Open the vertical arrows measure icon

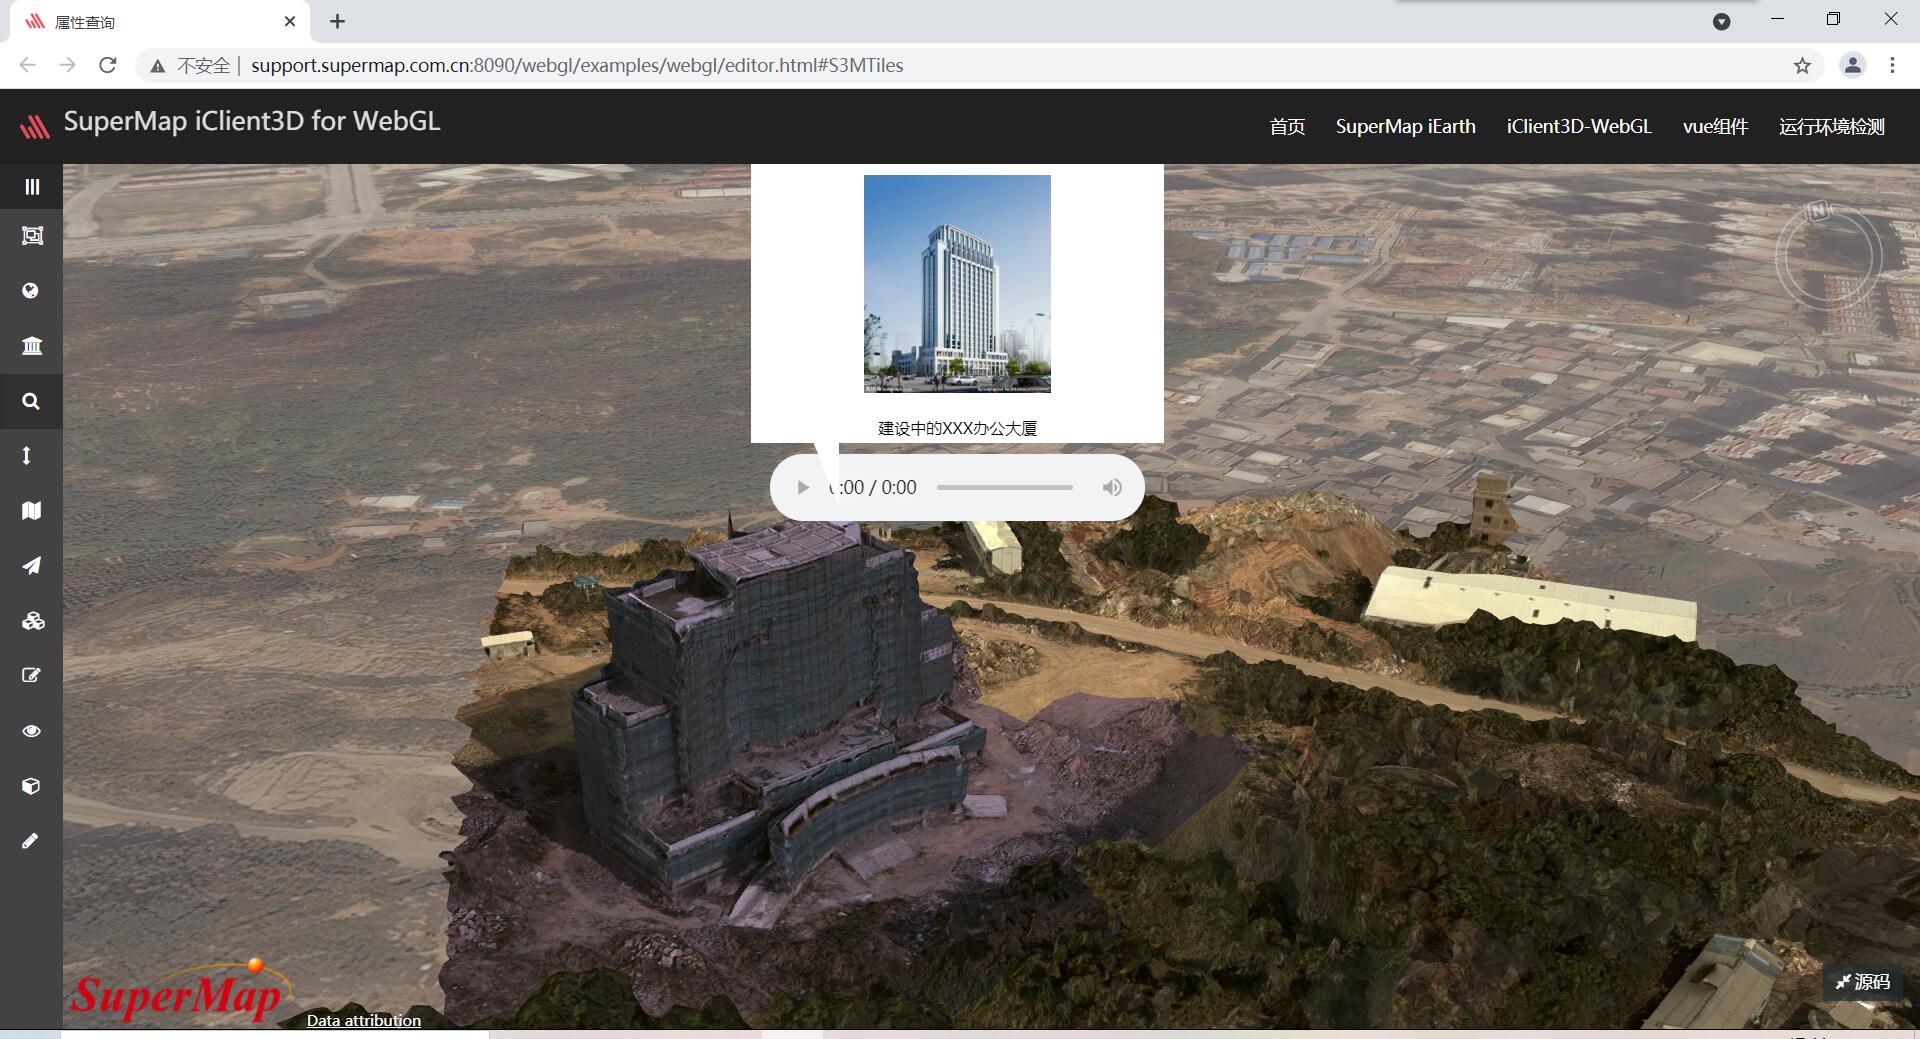[x=27, y=456]
